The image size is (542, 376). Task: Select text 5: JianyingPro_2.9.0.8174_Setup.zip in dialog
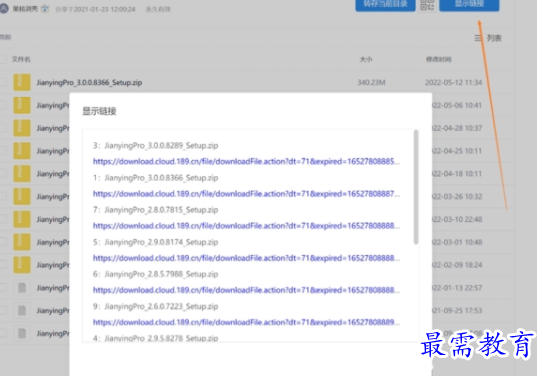click(156, 242)
